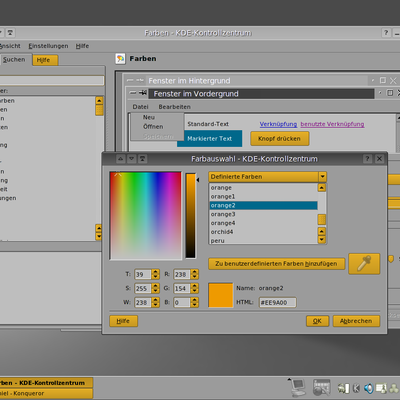Image resolution: width=400 pixels, height=400 pixels.
Task: Click the arrow of the Definierte Farben combo box
Action: click(x=322, y=177)
